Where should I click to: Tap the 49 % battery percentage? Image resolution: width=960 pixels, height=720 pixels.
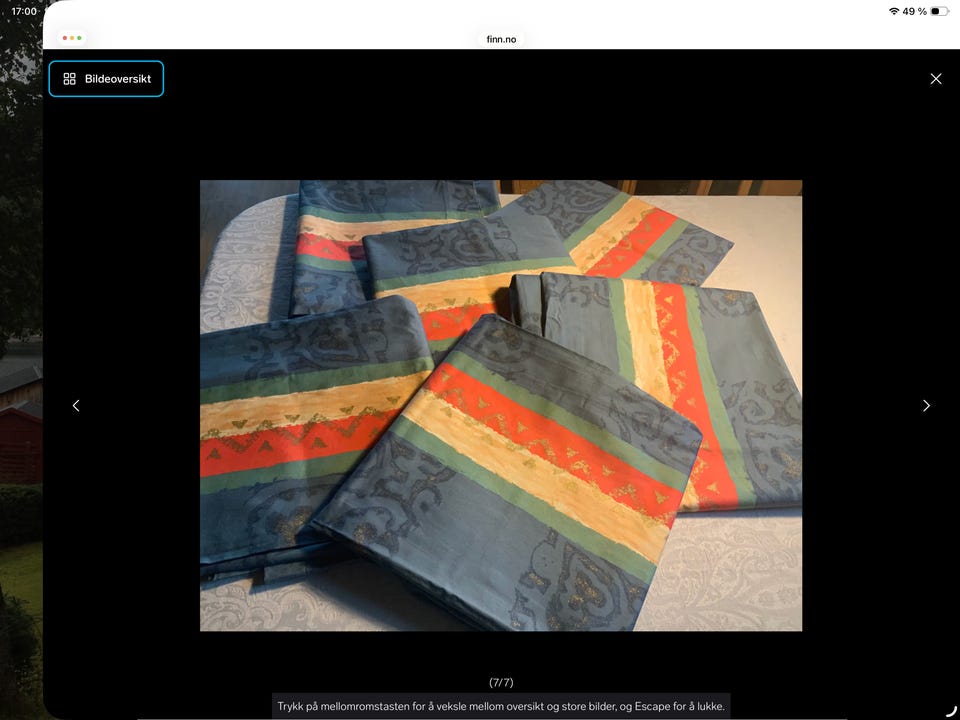(x=915, y=11)
